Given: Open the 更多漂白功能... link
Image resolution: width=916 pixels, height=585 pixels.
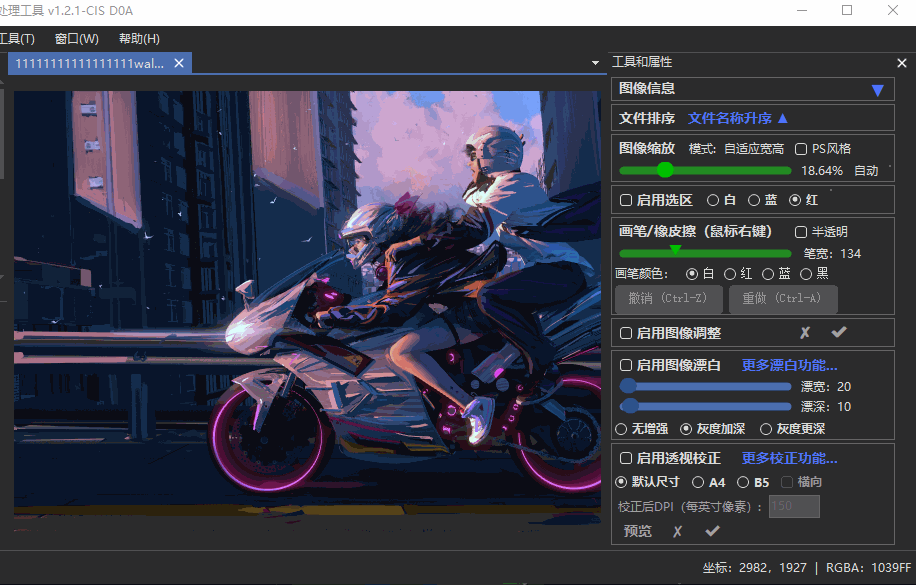Looking at the screenshot, I should [789, 365].
